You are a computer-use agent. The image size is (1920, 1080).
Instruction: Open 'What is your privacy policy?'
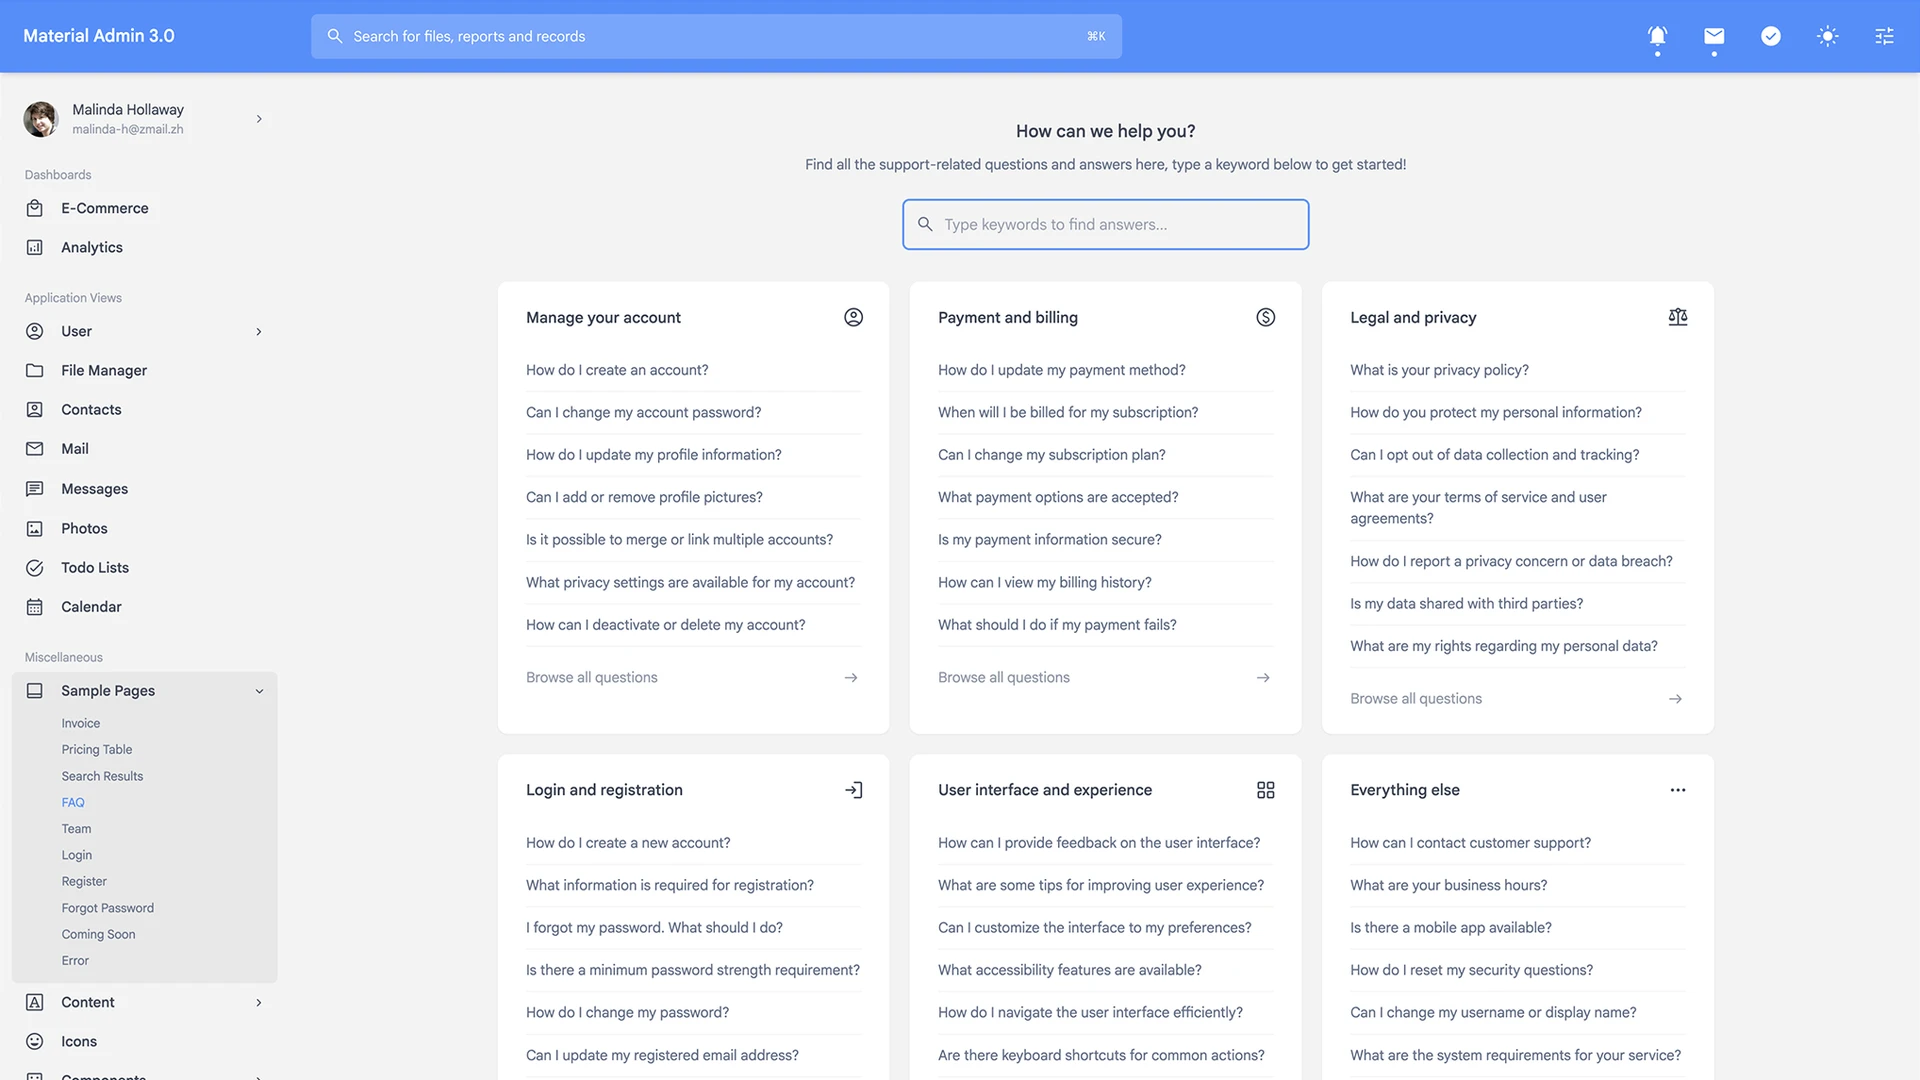(1439, 370)
